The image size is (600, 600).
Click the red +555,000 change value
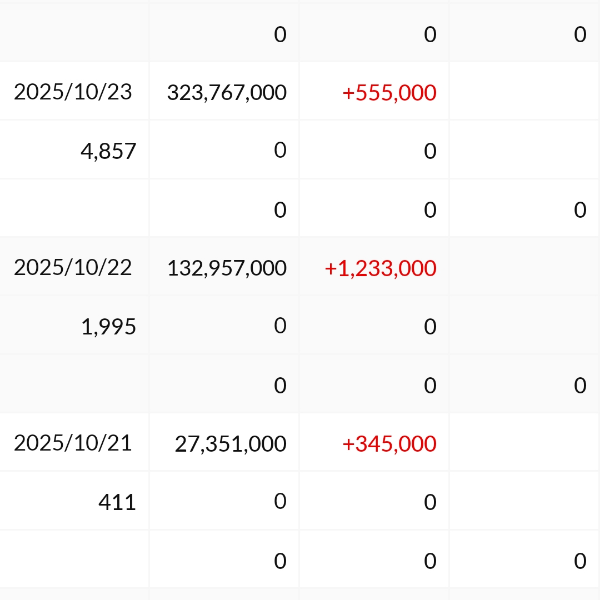point(389,93)
